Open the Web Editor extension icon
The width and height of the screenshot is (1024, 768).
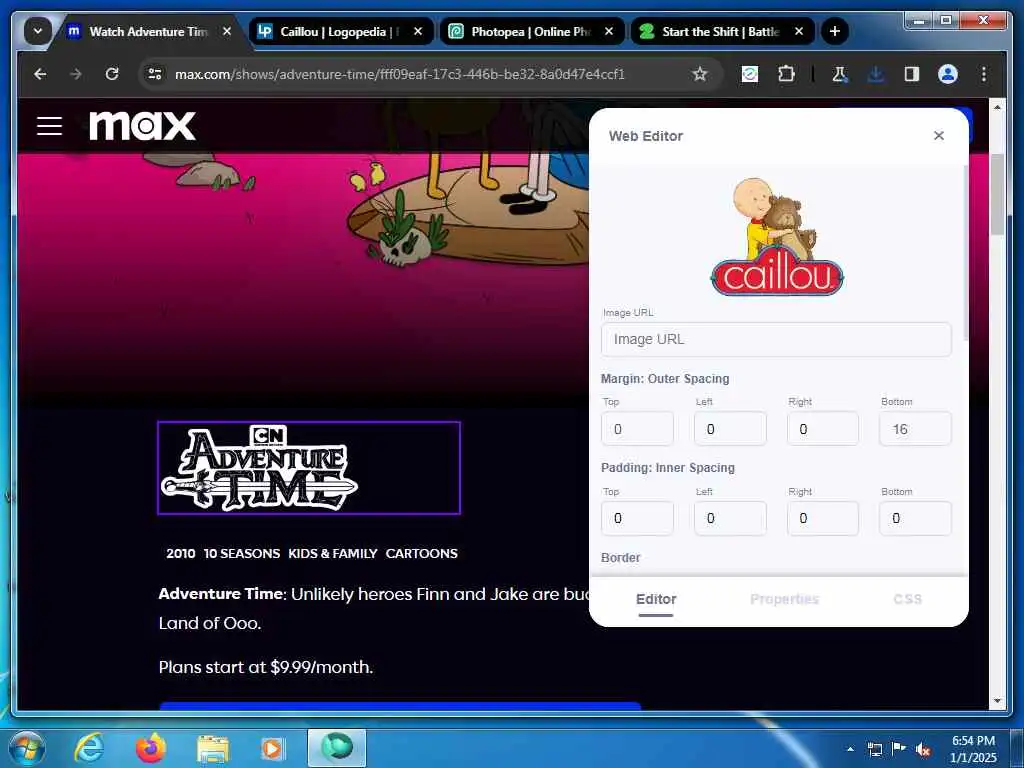click(x=750, y=74)
